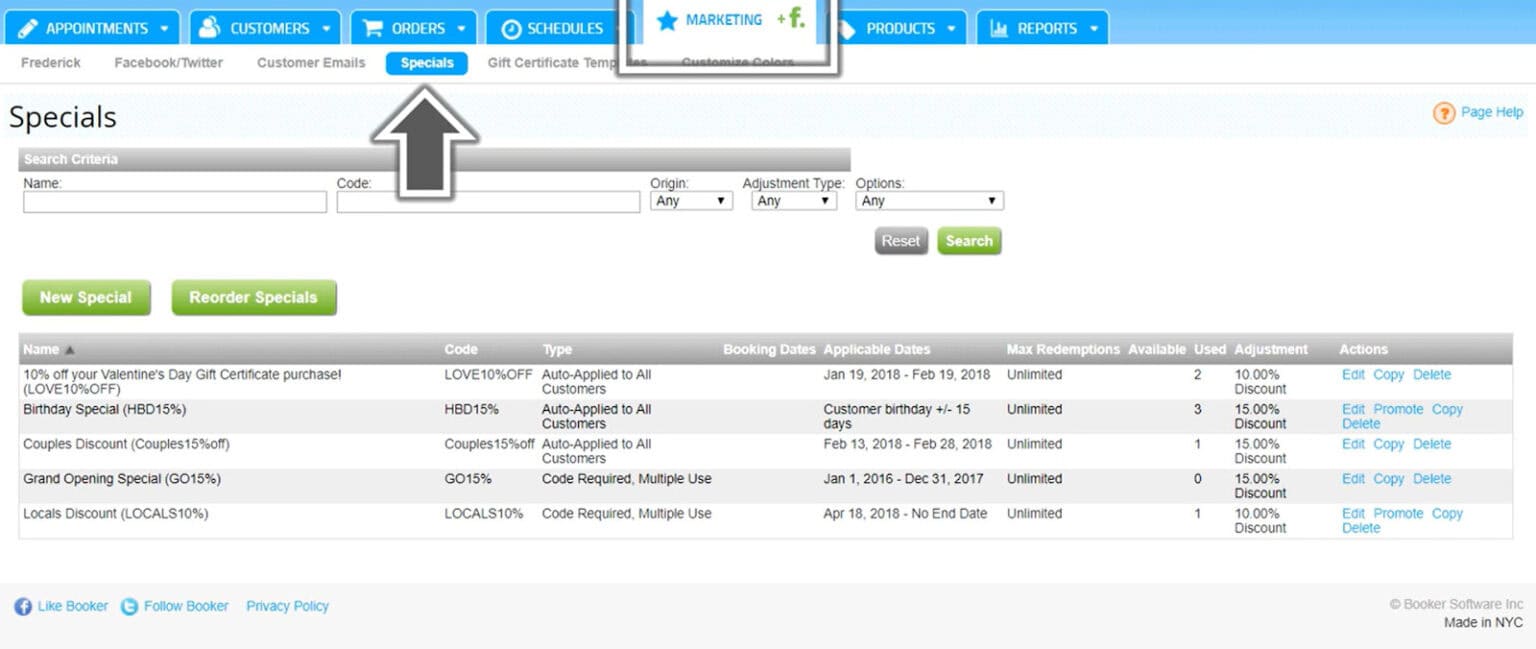The width and height of the screenshot is (1536, 649).
Task: Click inside the Name search field
Action: pos(175,201)
